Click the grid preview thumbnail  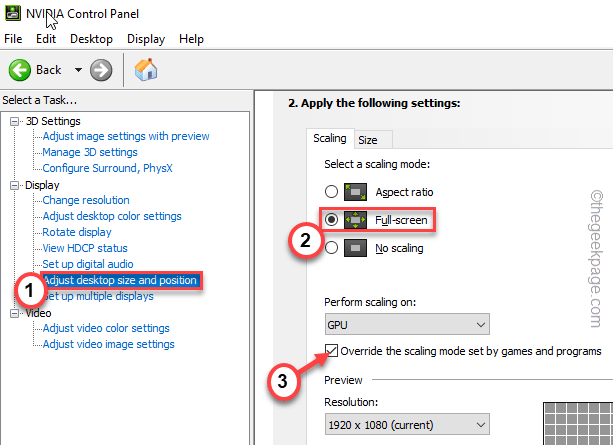[x=578, y=424]
